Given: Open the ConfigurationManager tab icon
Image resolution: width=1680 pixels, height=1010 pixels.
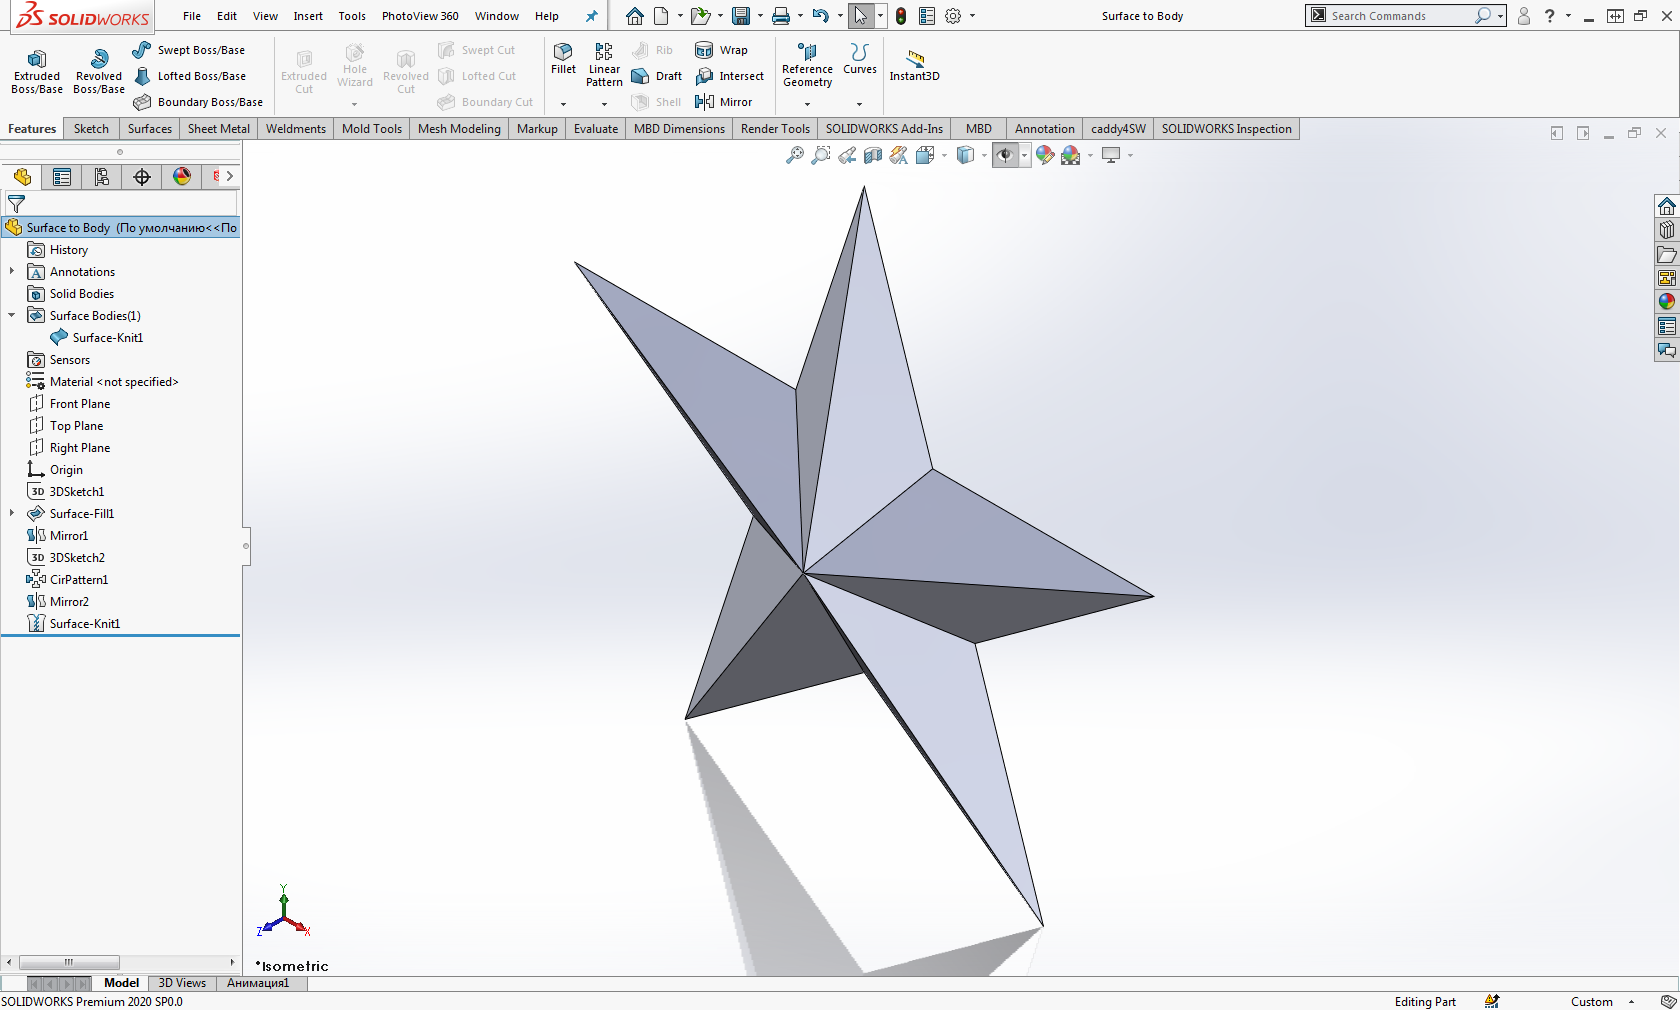Looking at the screenshot, I should tap(102, 177).
